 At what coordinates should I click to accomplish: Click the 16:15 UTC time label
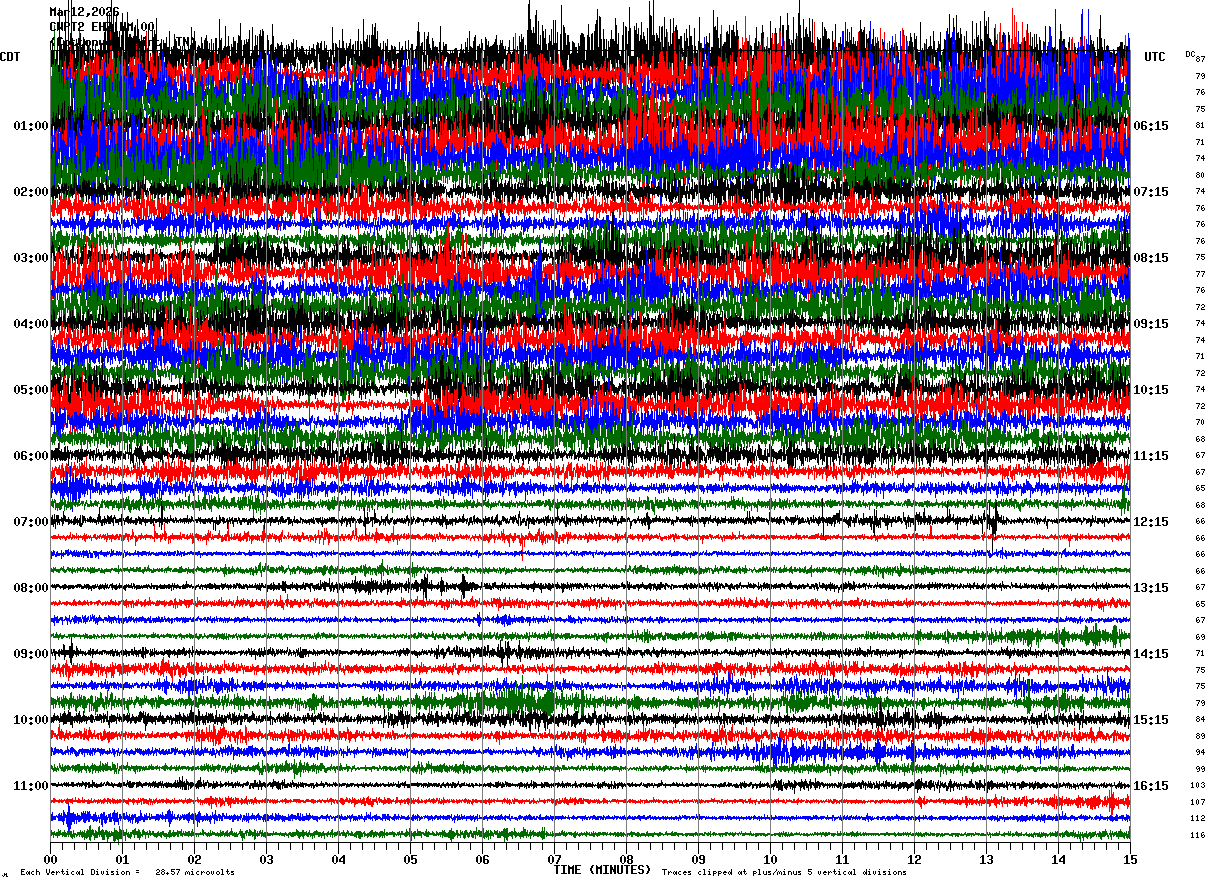pyautogui.click(x=1151, y=786)
